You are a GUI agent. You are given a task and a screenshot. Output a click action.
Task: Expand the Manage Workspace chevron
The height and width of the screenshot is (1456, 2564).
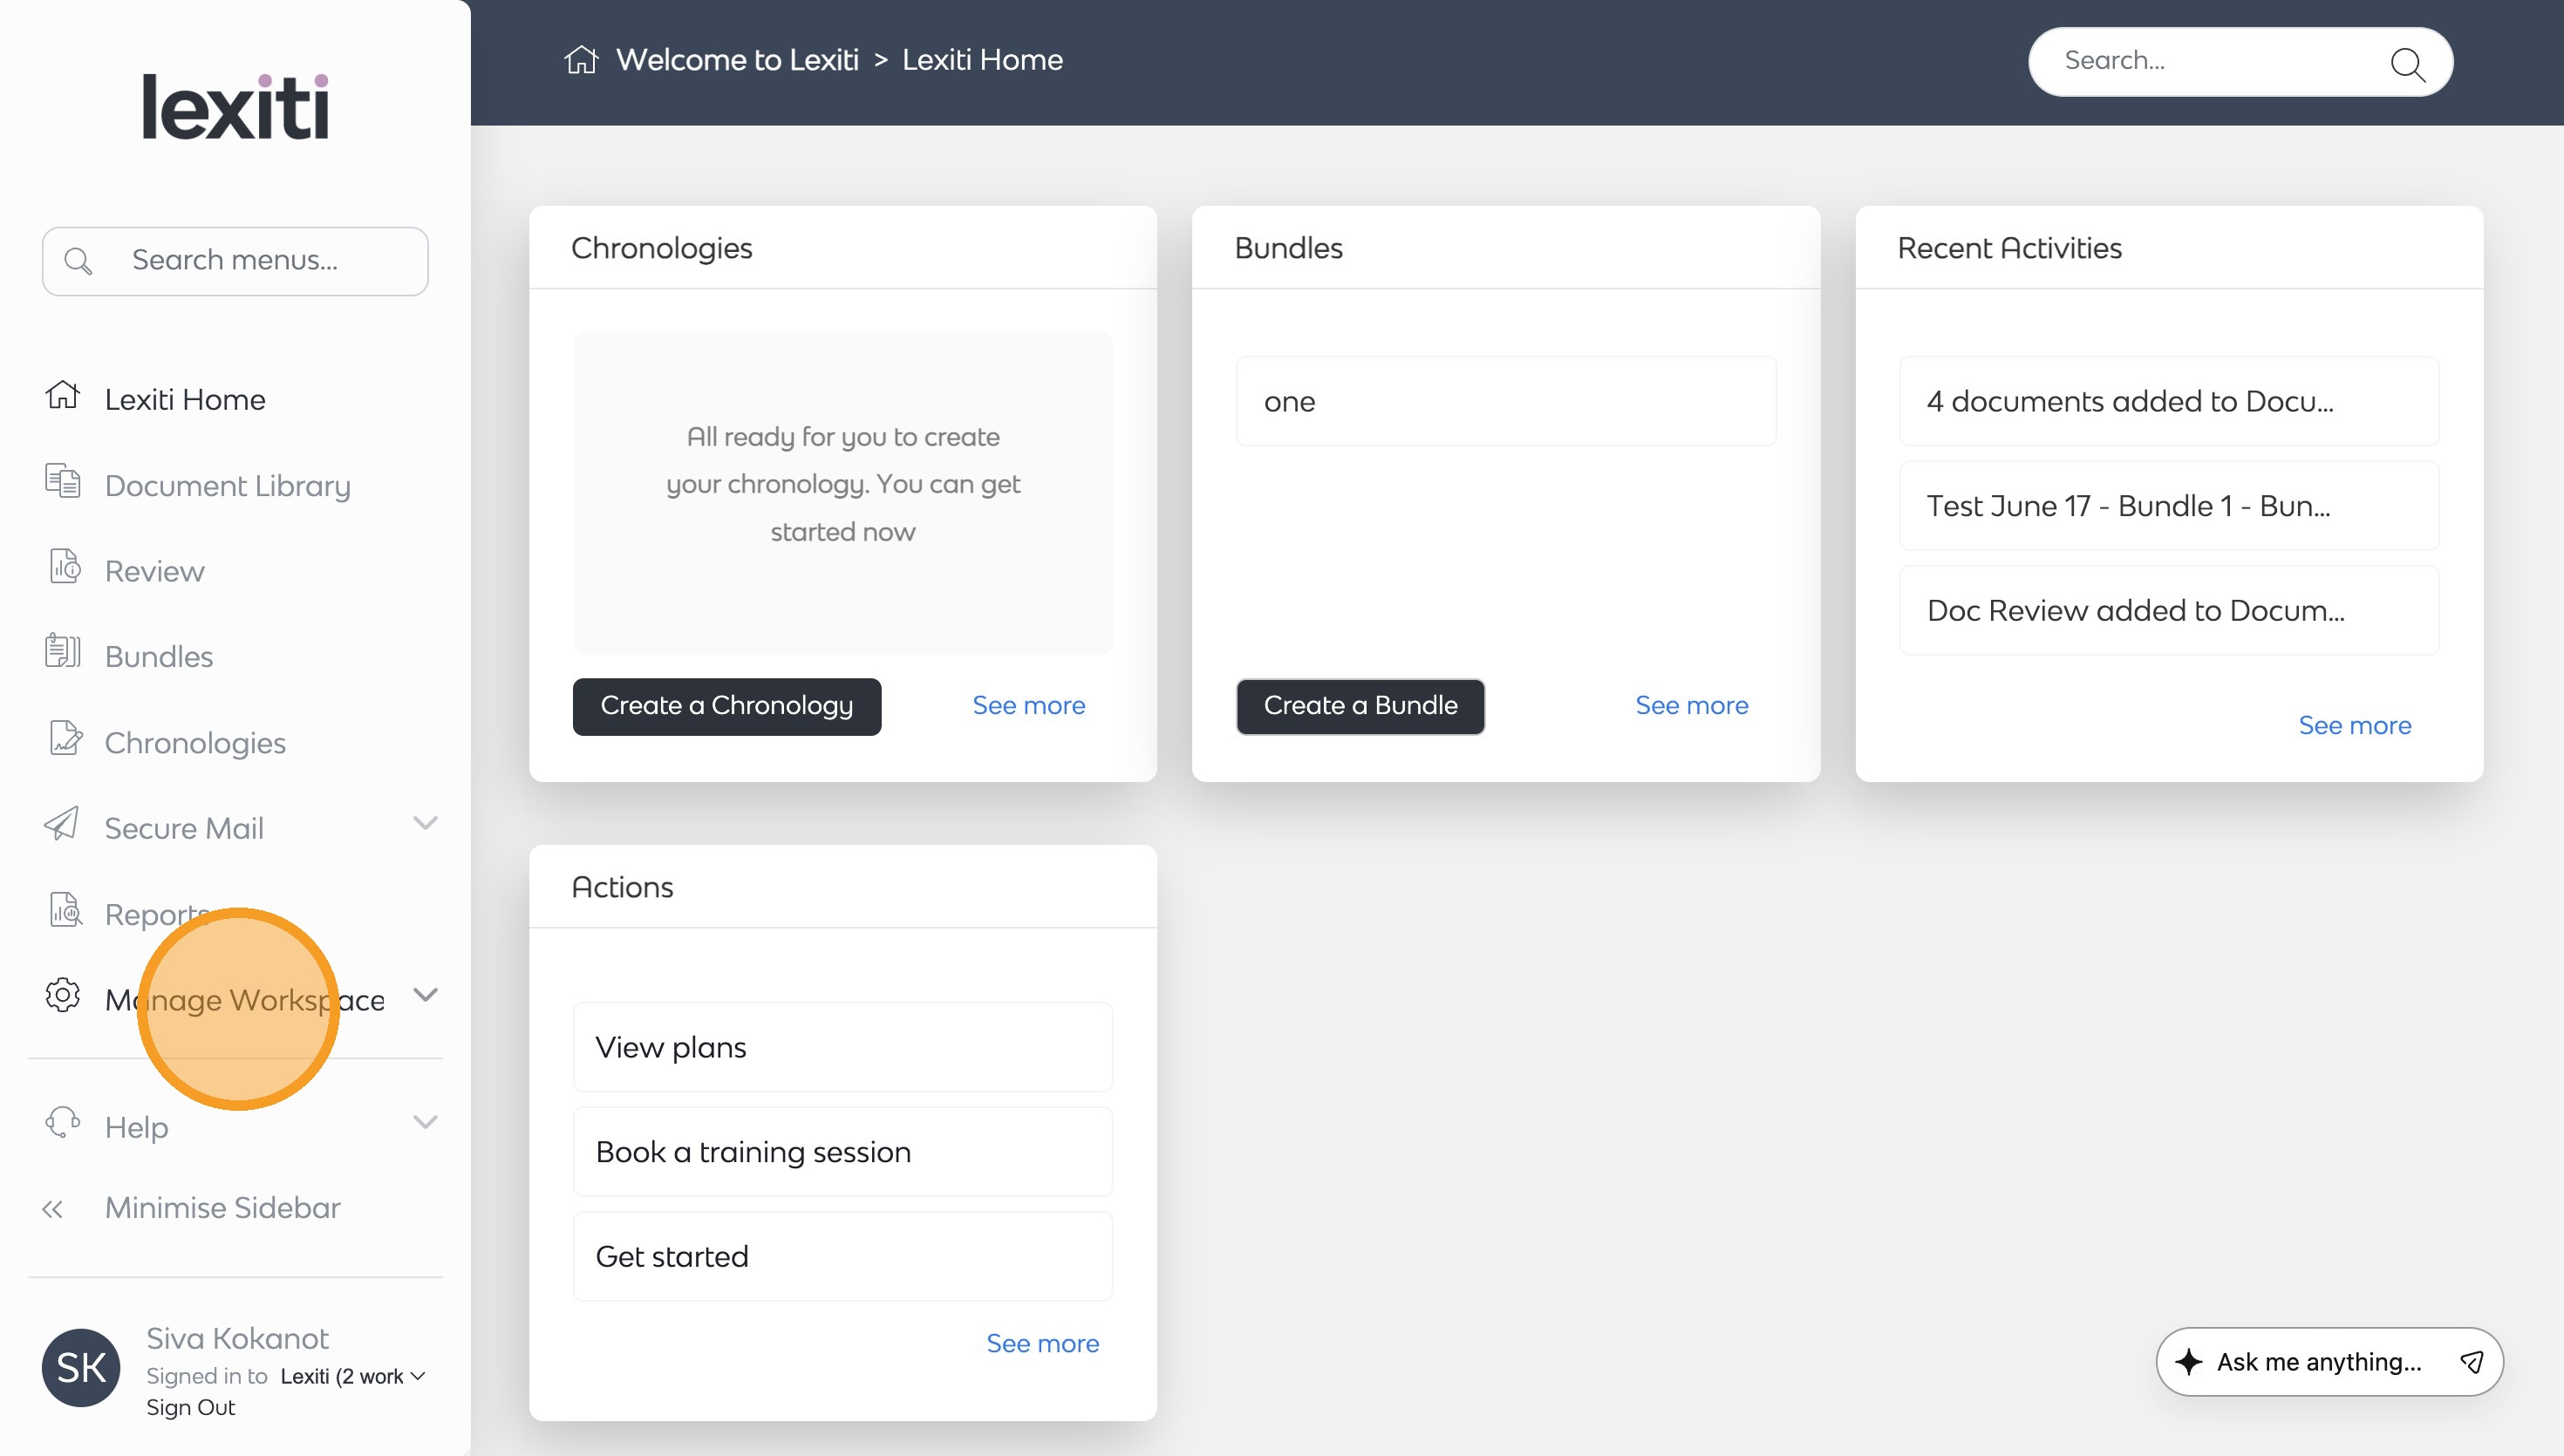[x=425, y=996]
